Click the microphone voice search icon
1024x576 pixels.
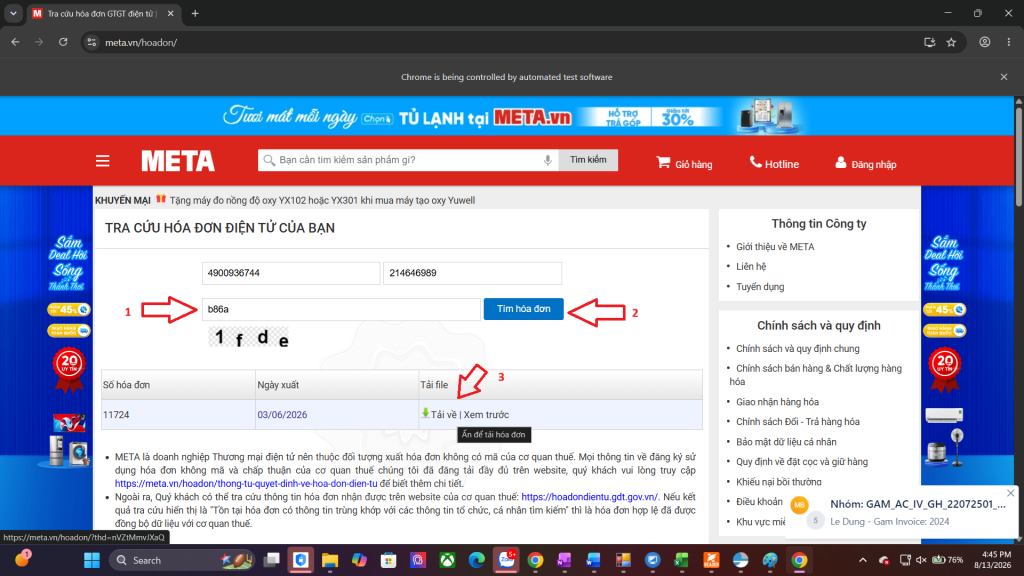pos(548,160)
